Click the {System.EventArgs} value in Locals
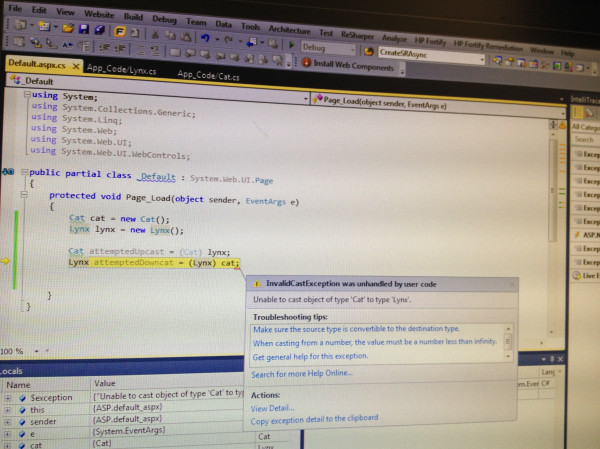This screenshot has height=449, width=600. tap(129, 431)
